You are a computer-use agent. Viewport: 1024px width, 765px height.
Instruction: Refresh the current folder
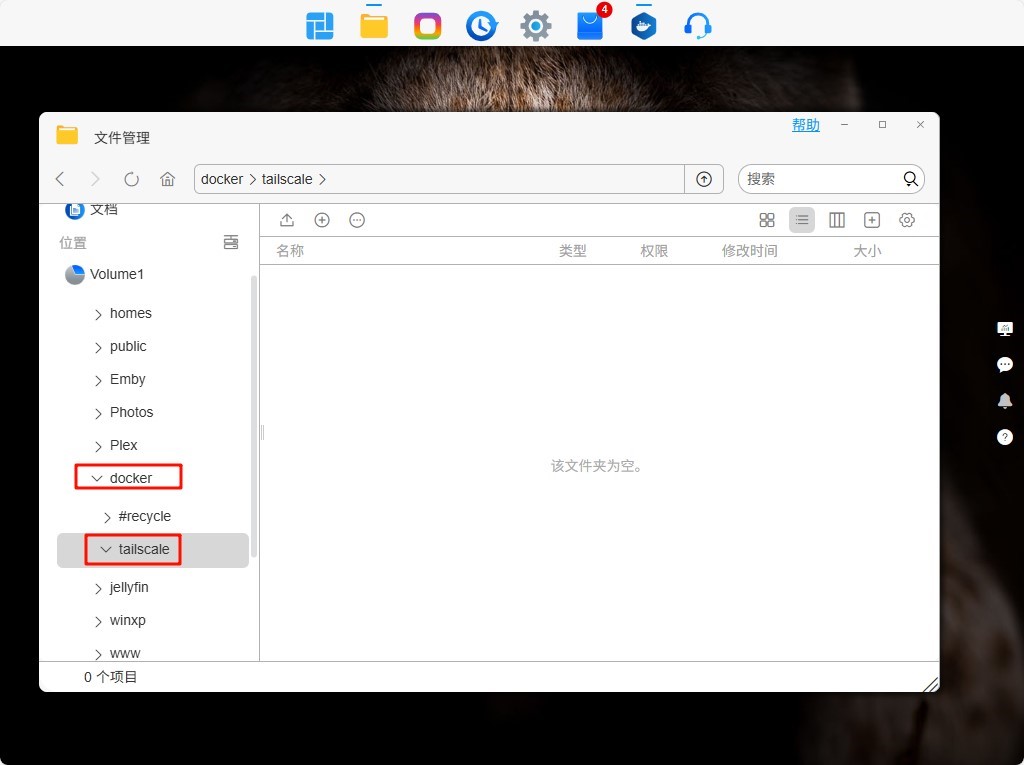pos(131,179)
